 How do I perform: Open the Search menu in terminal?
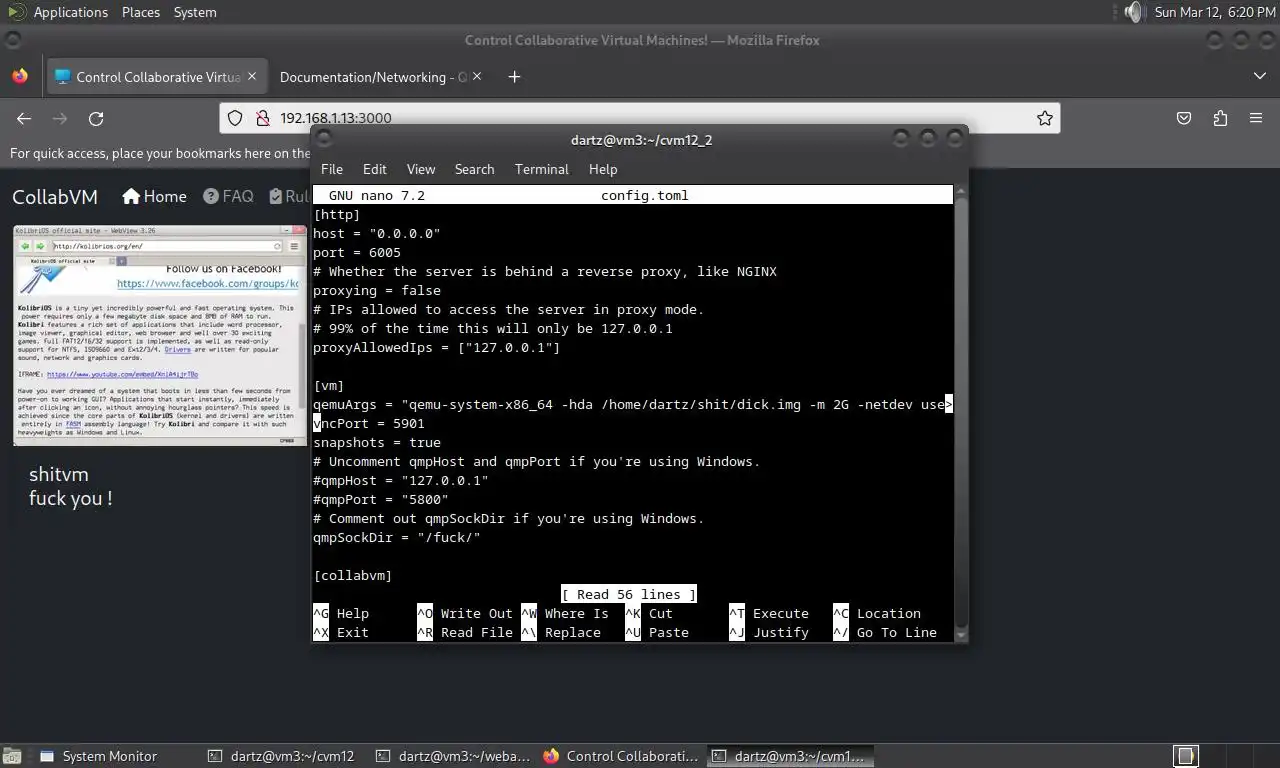pos(474,169)
